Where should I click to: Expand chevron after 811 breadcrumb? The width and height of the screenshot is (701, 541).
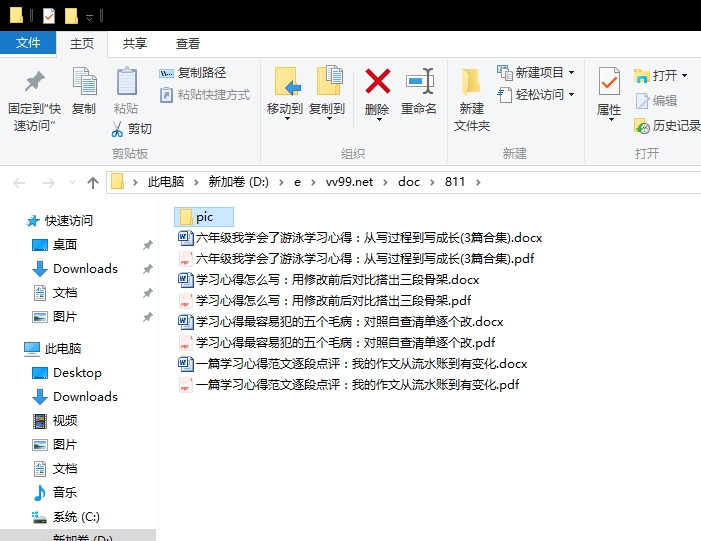coord(478,182)
